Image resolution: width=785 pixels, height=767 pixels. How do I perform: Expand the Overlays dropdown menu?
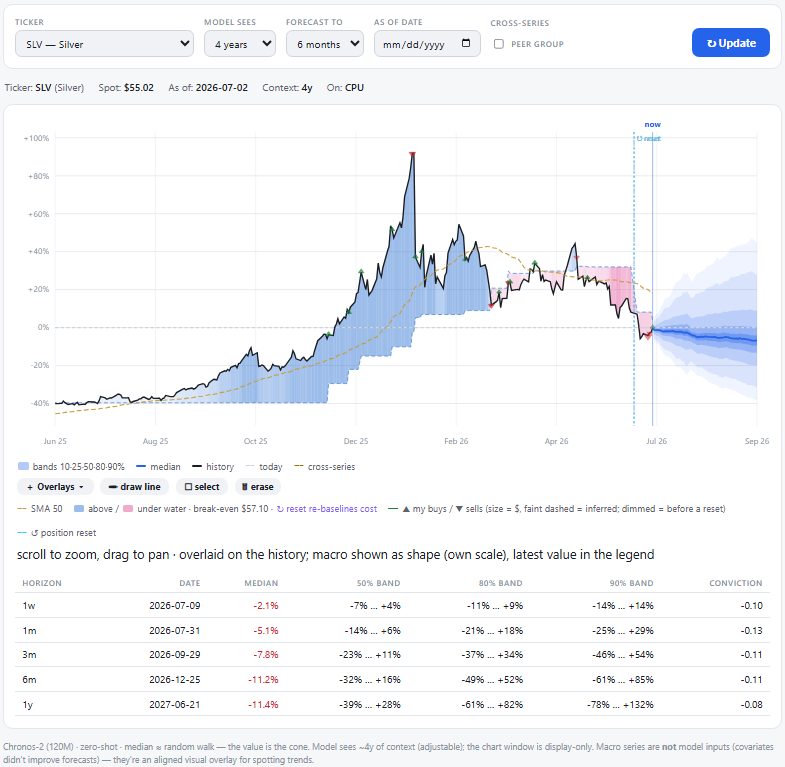click(55, 487)
